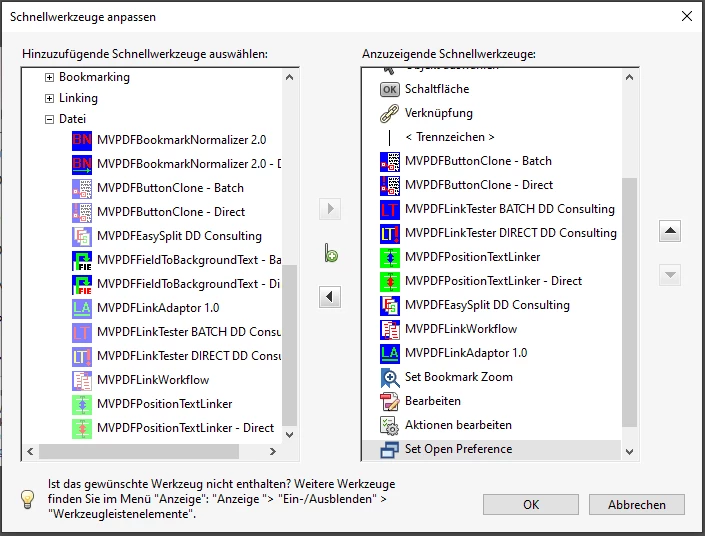Click the Bearbeiten icon
Viewport: 705px width, 536px height.
390,402
